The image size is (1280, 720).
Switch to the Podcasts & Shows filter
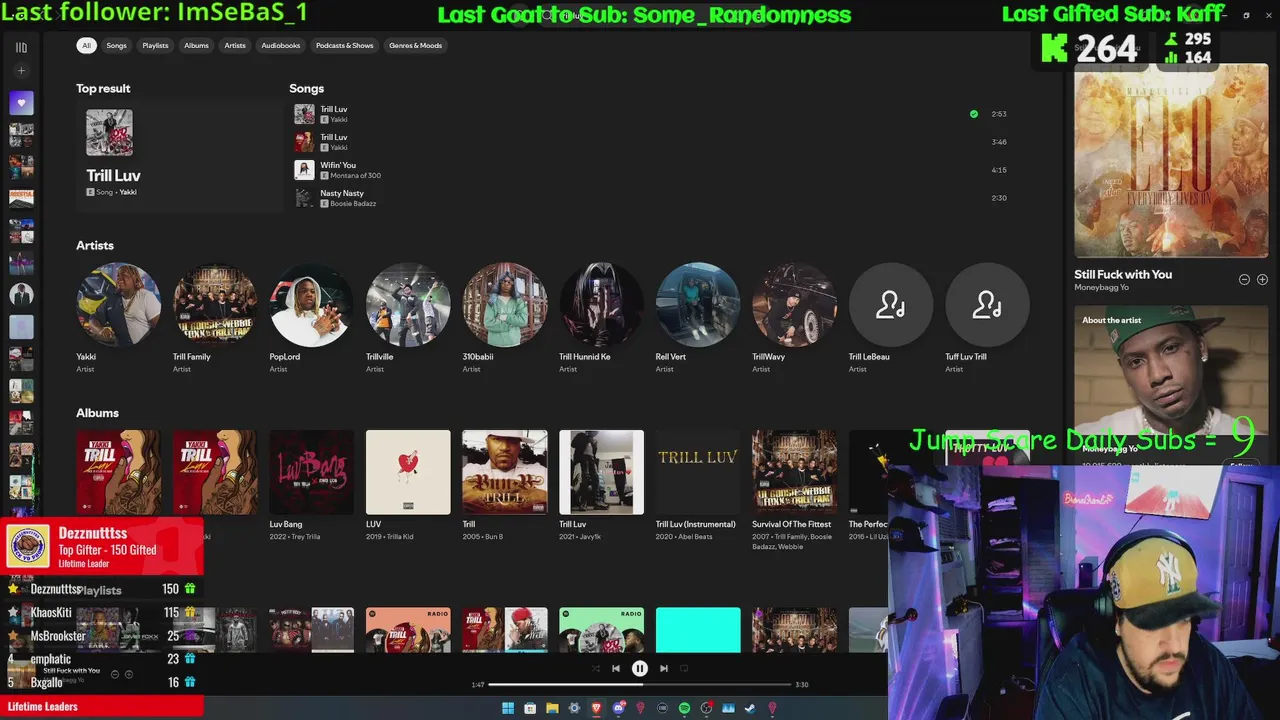click(x=345, y=45)
